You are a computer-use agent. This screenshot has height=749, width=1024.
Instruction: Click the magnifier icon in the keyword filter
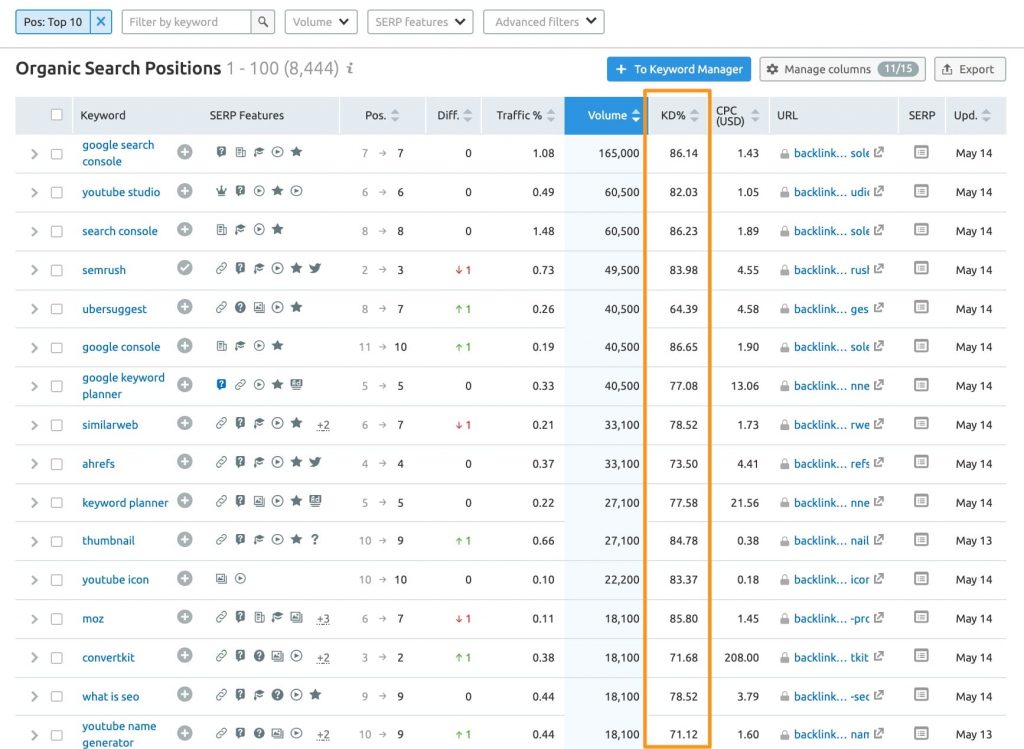tap(262, 20)
